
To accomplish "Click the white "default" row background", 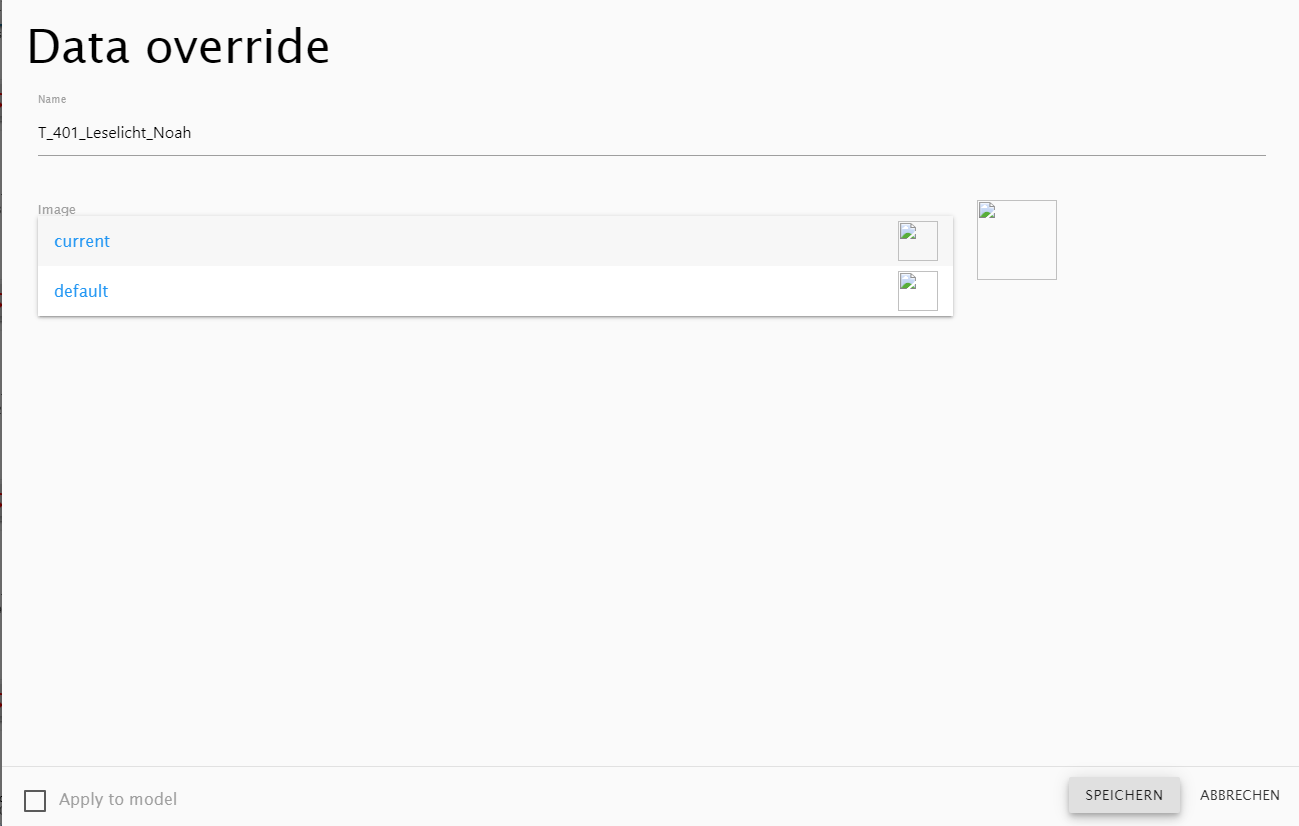I will pyautogui.click(x=500, y=291).
